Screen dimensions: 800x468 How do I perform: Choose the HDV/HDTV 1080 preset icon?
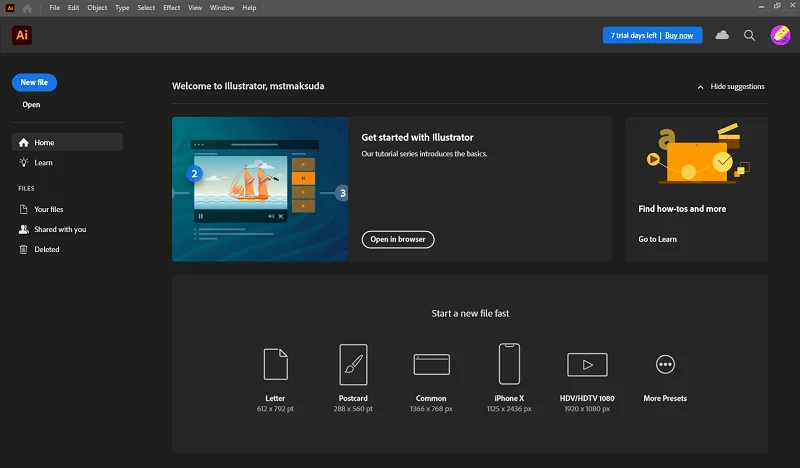(587, 364)
